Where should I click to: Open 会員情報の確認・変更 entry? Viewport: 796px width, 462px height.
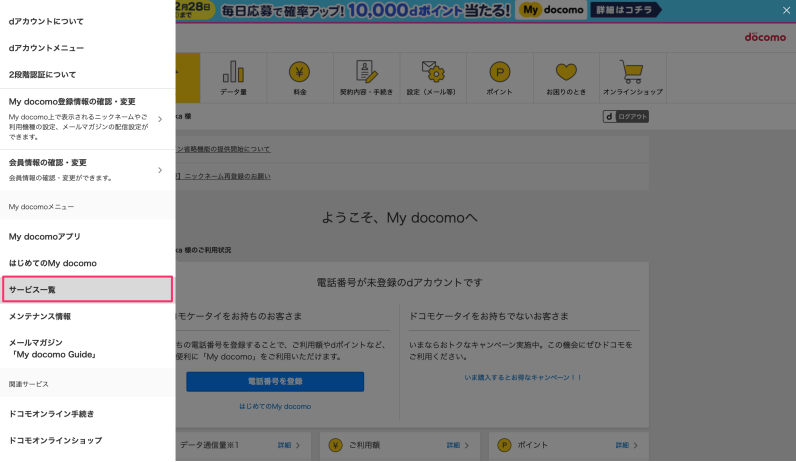coord(87,170)
